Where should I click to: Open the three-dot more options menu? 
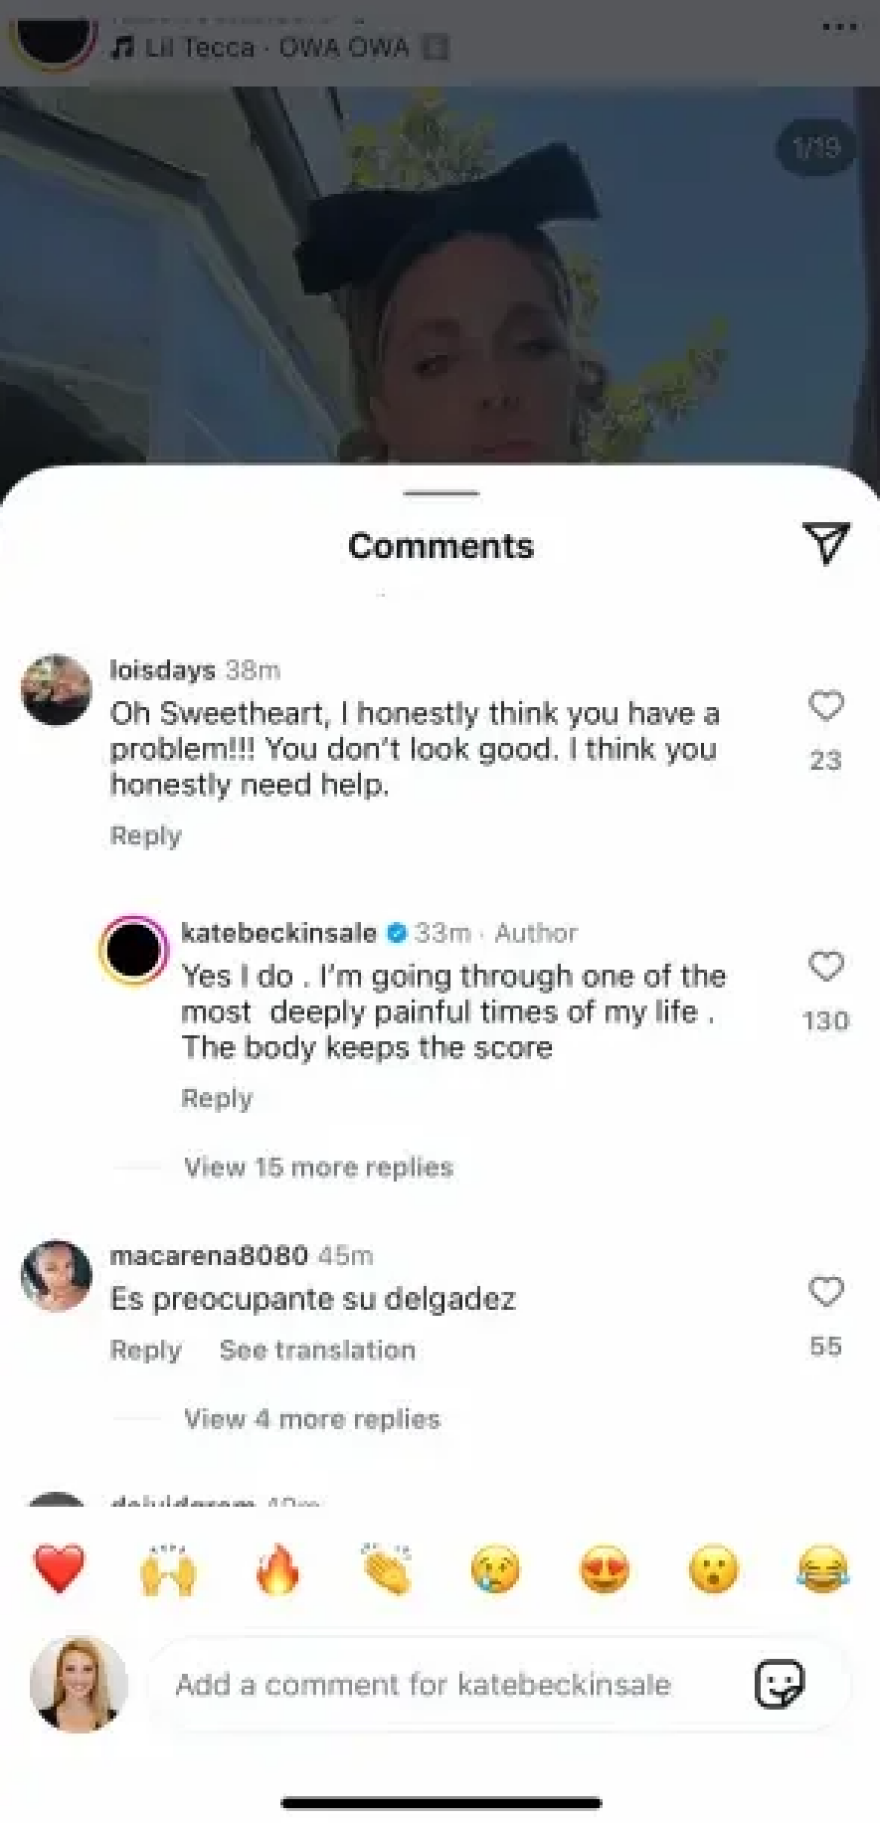pos(839,27)
